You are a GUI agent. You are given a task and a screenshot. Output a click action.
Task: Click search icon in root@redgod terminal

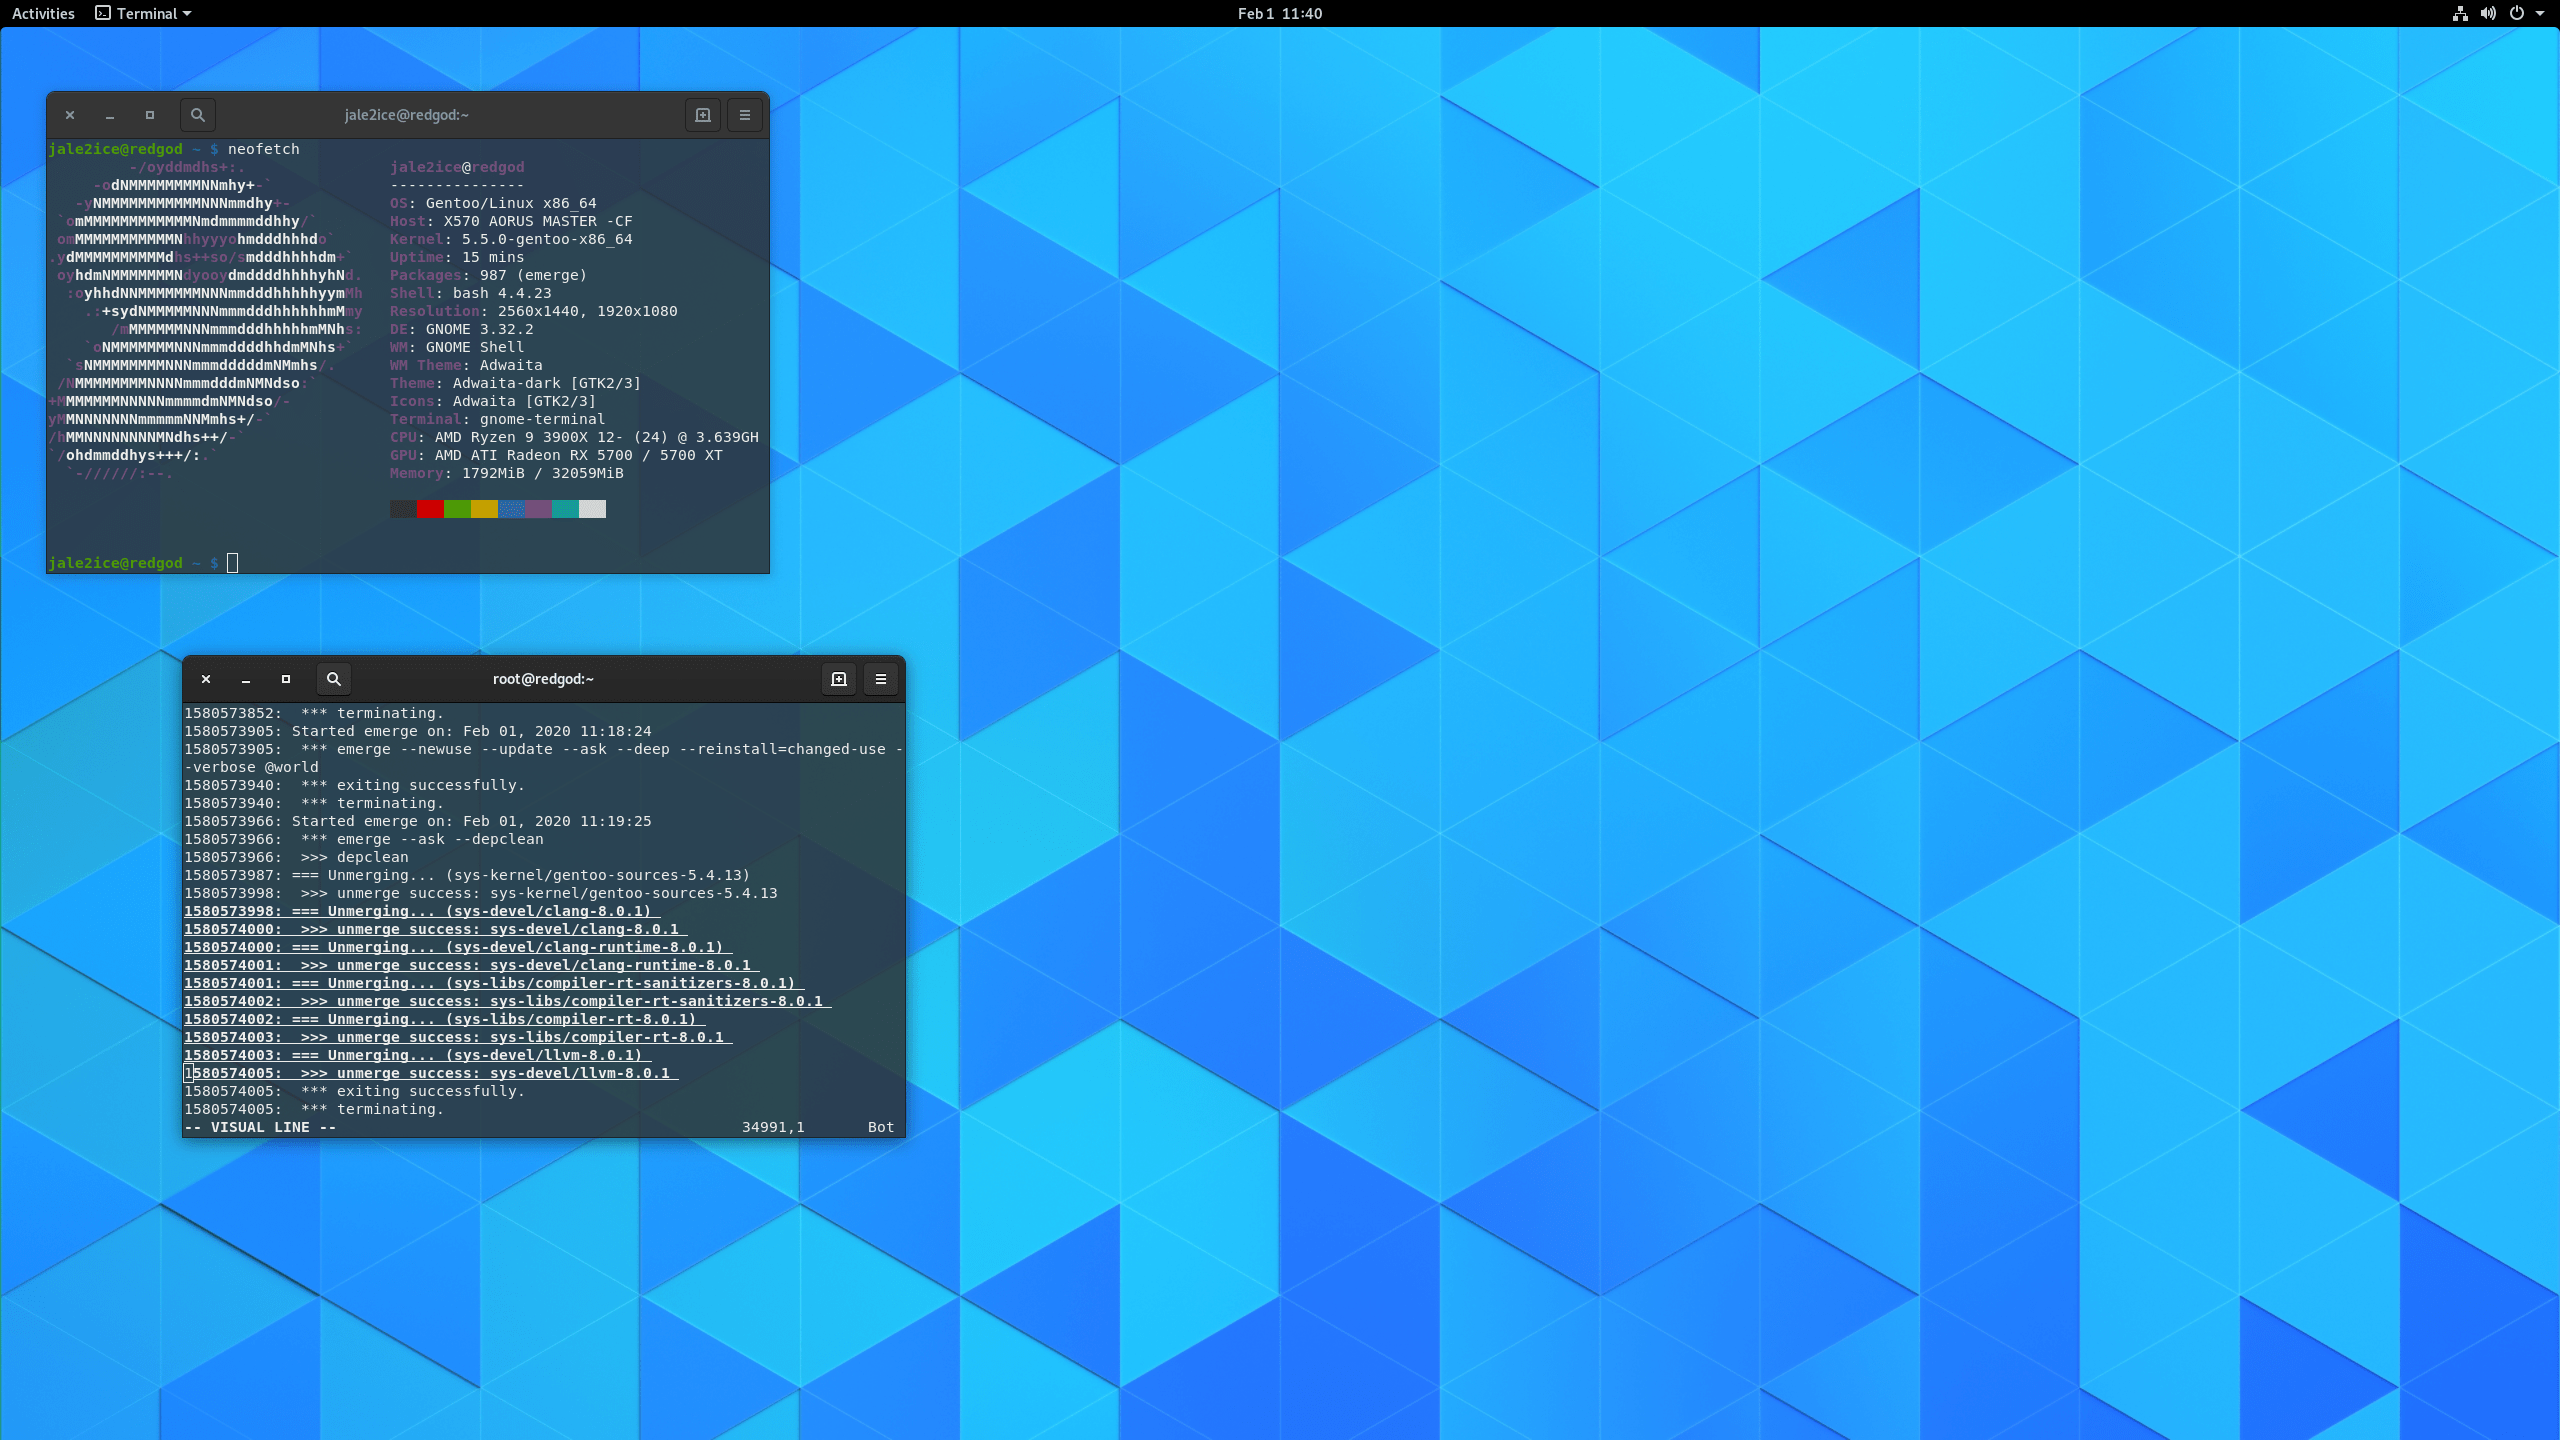pos(334,679)
